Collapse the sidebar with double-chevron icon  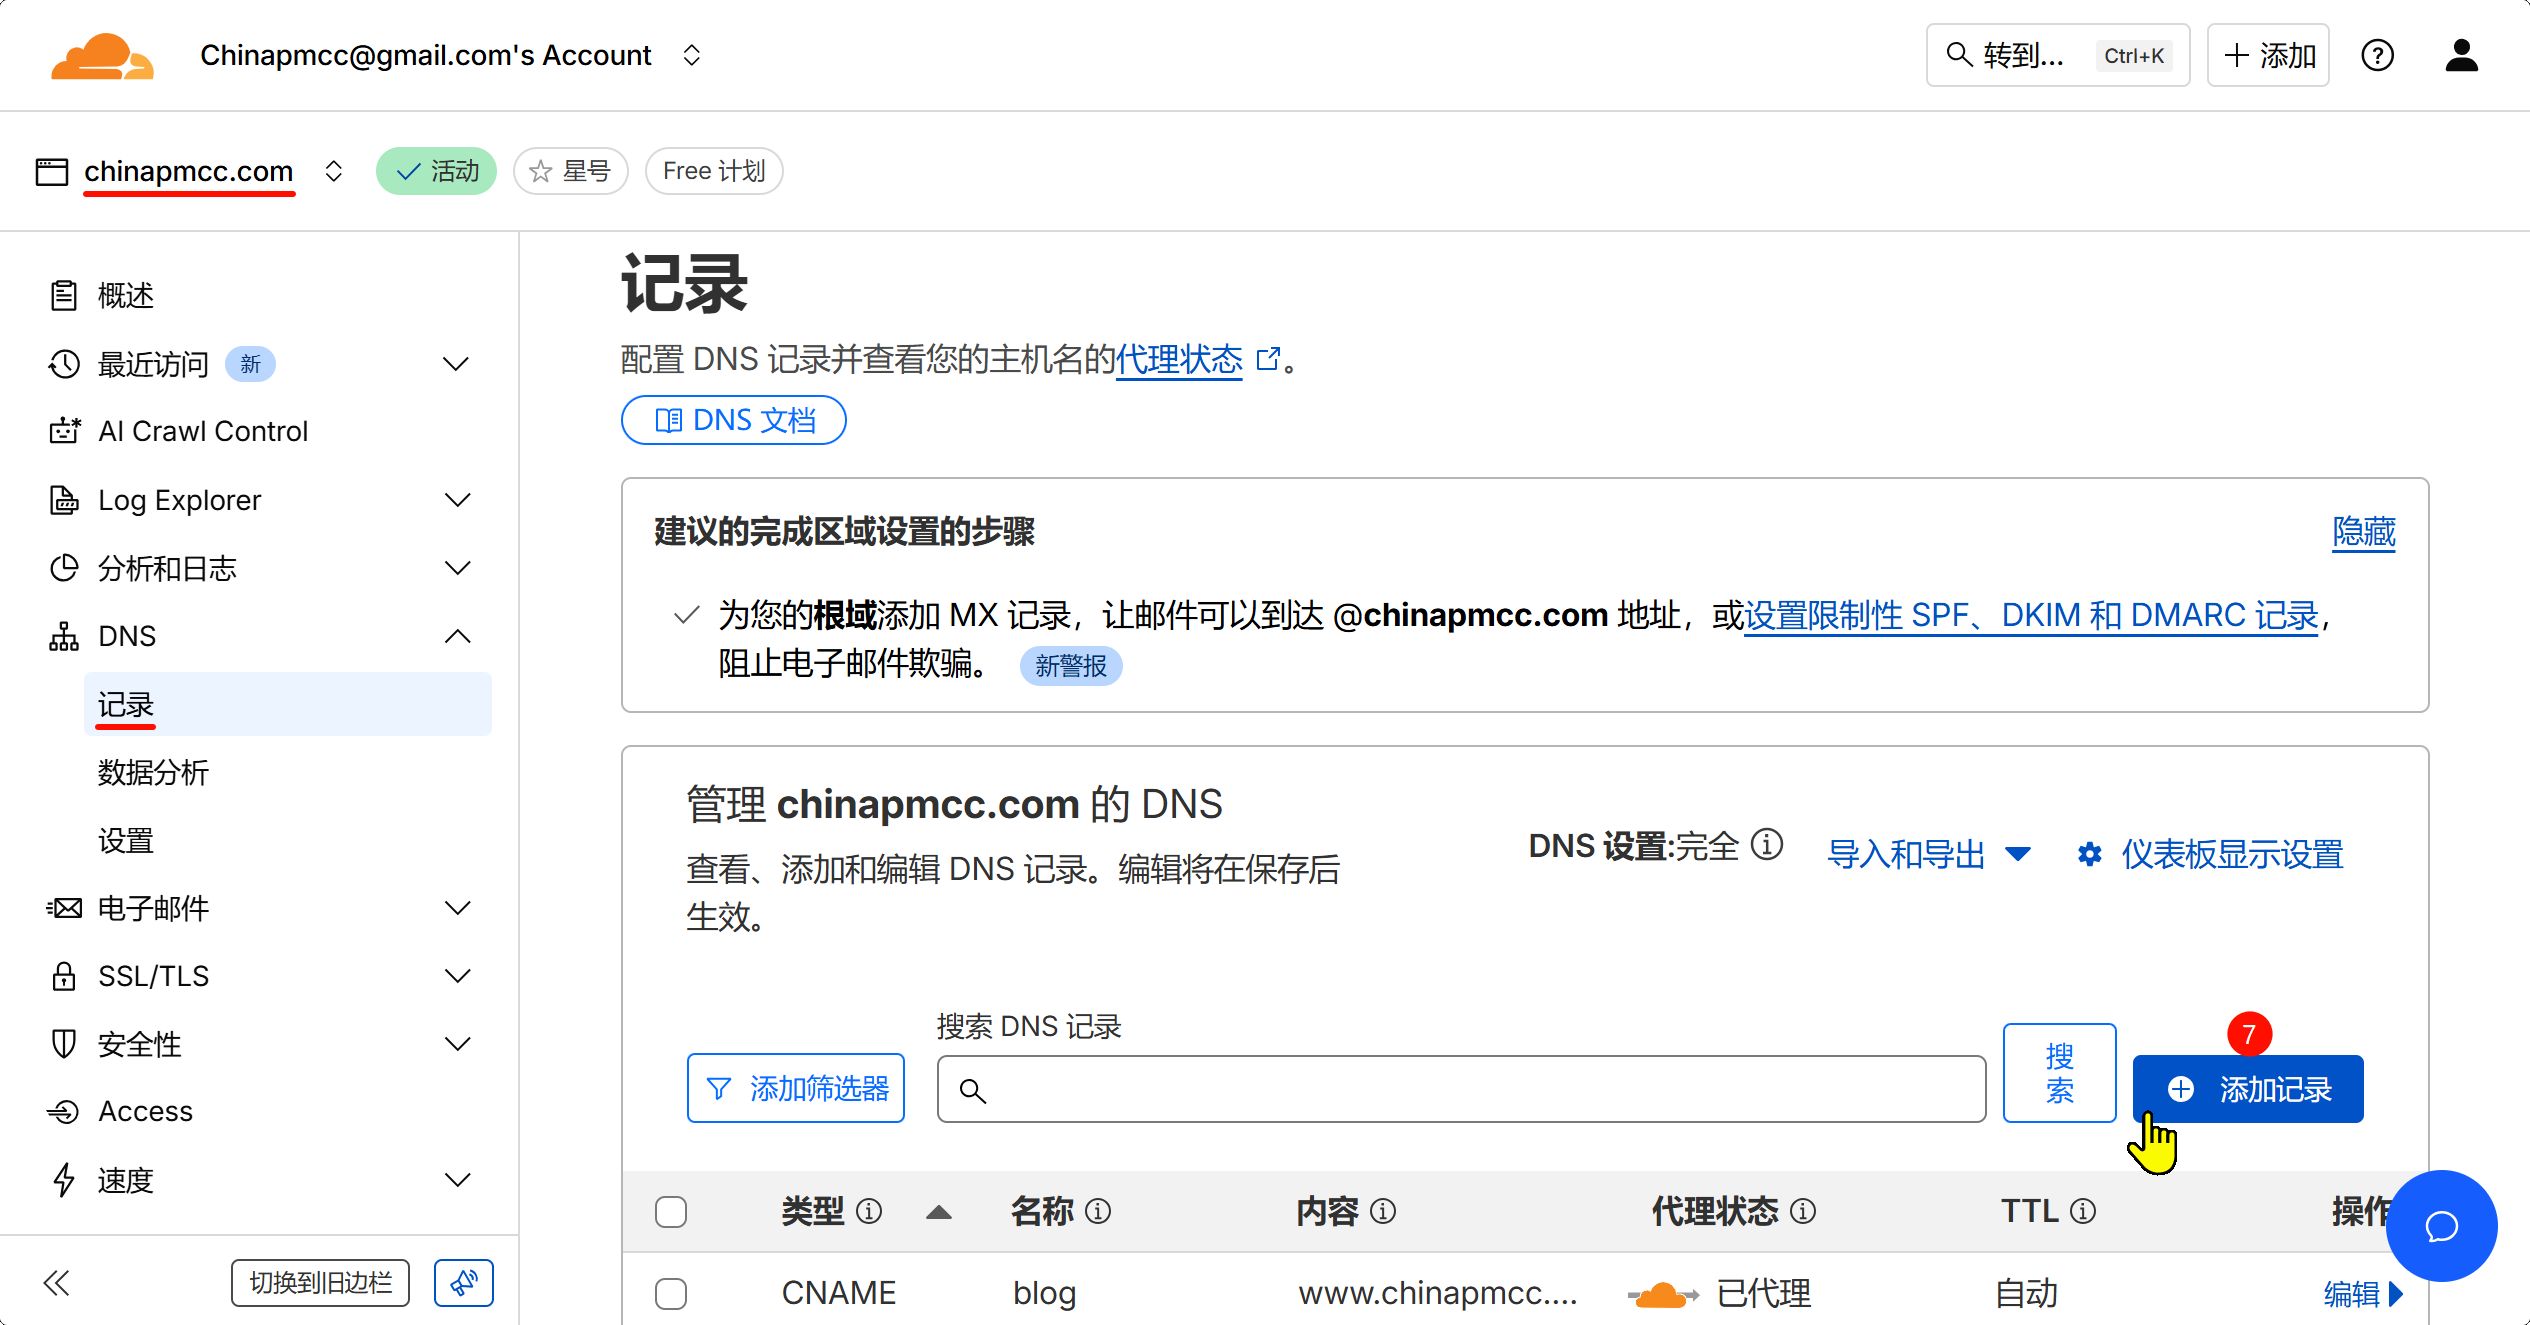(x=57, y=1283)
